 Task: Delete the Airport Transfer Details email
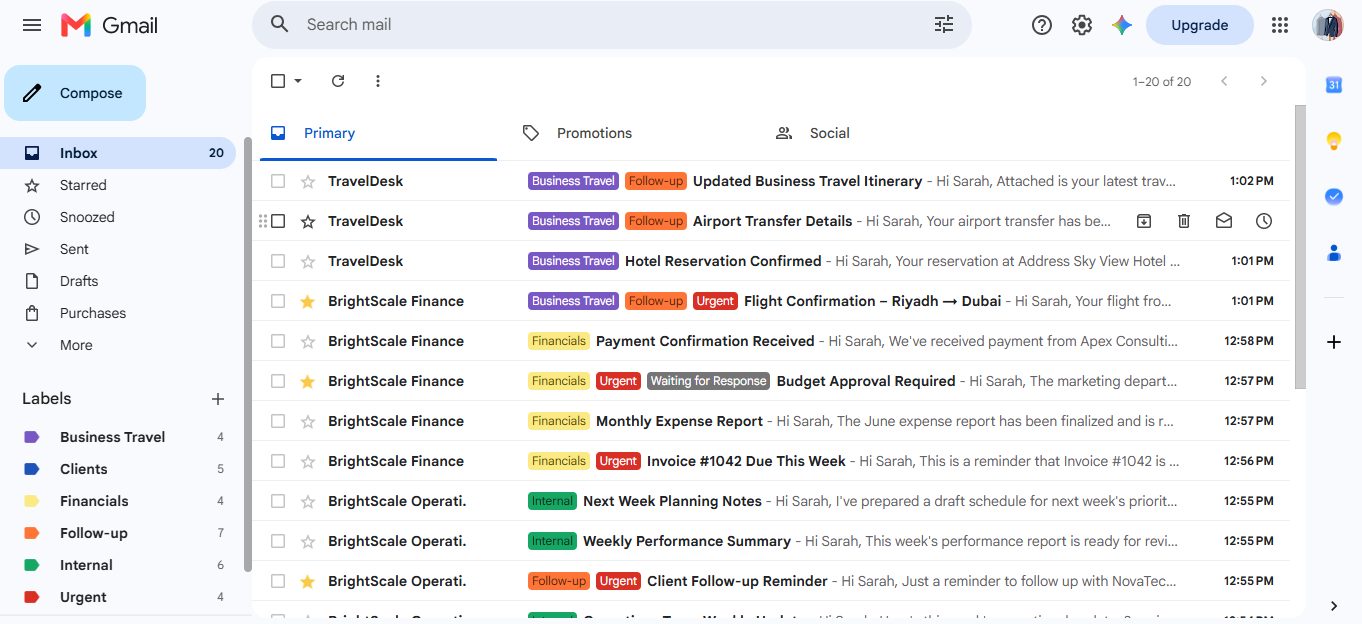tap(1184, 221)
